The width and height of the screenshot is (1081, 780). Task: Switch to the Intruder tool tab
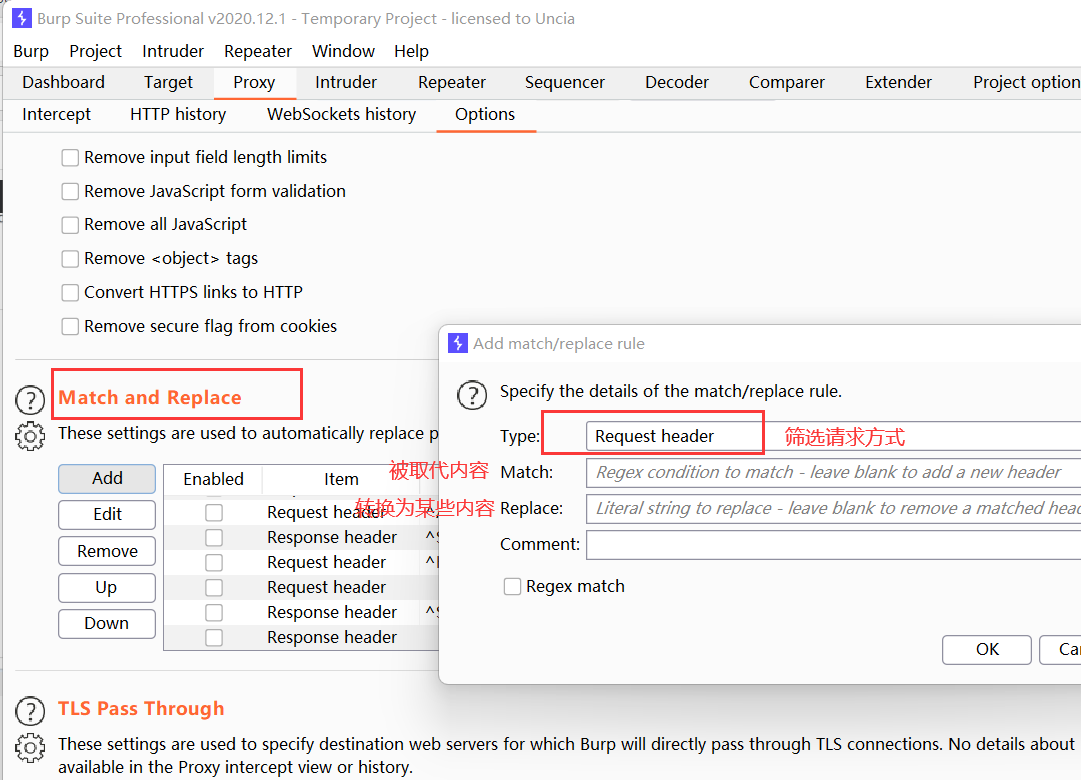[346, 82]
